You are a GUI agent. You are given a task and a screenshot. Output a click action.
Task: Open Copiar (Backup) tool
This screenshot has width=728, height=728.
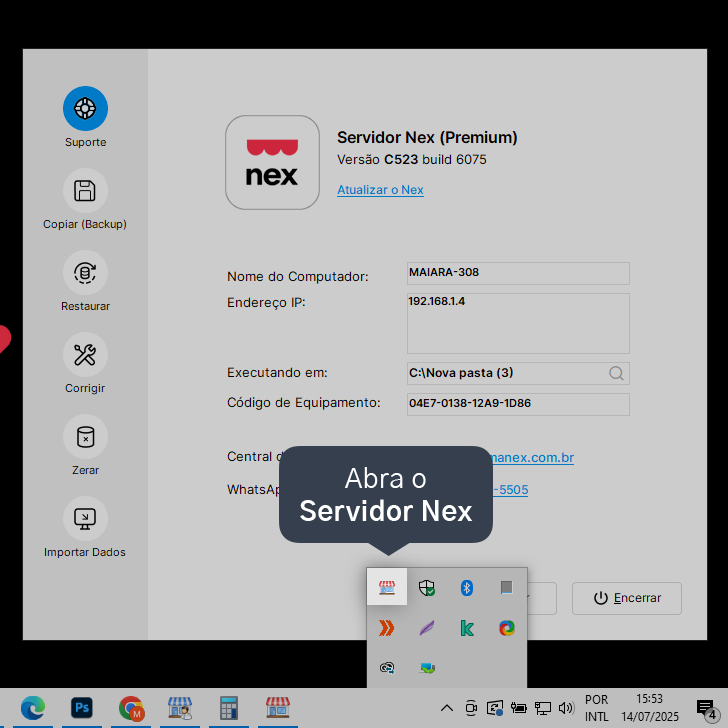coord(85,191)
